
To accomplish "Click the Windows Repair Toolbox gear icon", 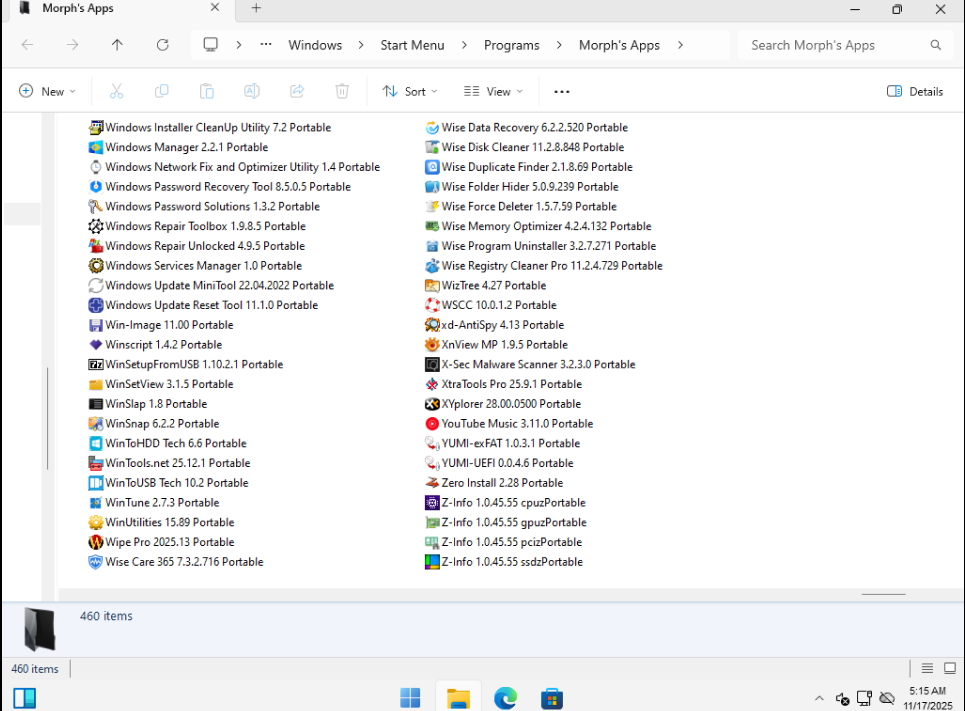I will coord(95,226).
